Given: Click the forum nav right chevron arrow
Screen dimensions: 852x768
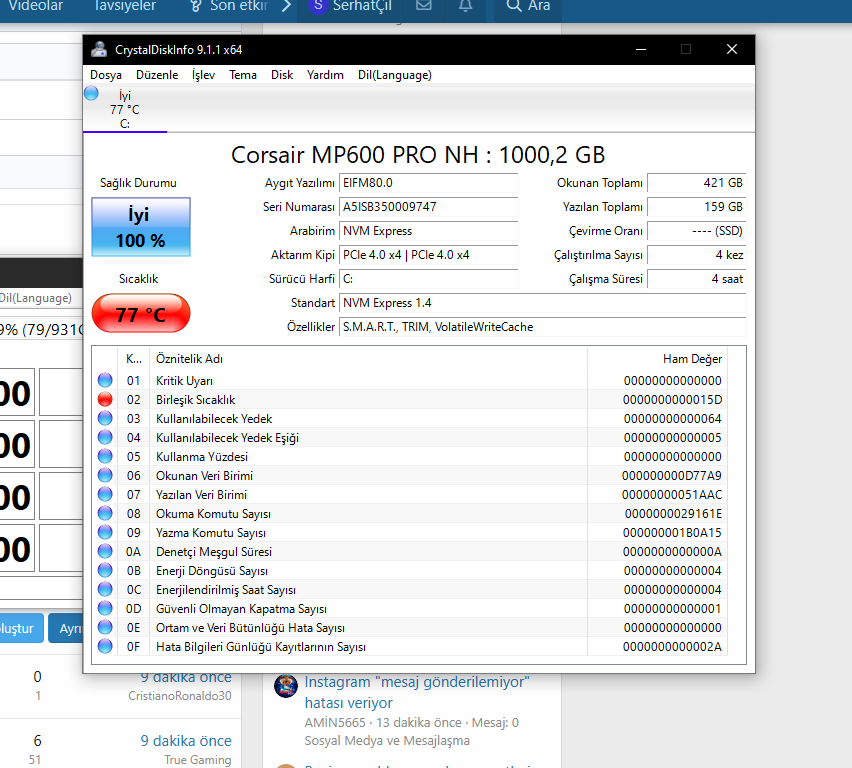Looking at the screenshot, I should point(286,6).
